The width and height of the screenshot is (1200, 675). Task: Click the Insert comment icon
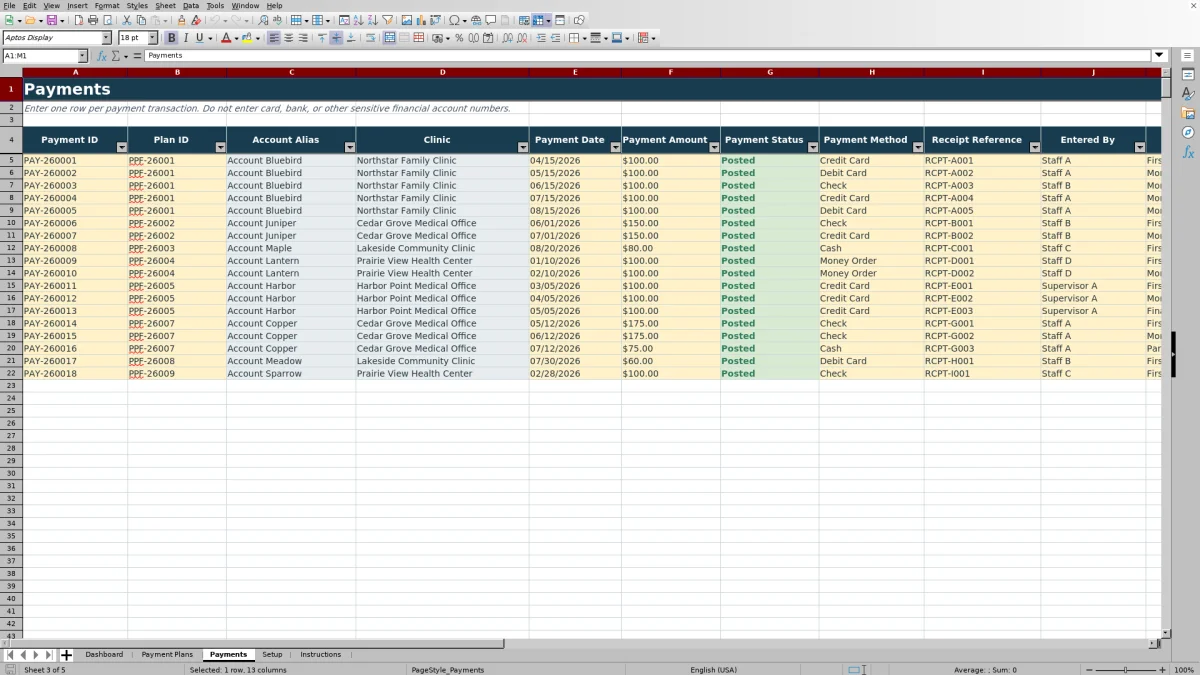pos(490,20)
